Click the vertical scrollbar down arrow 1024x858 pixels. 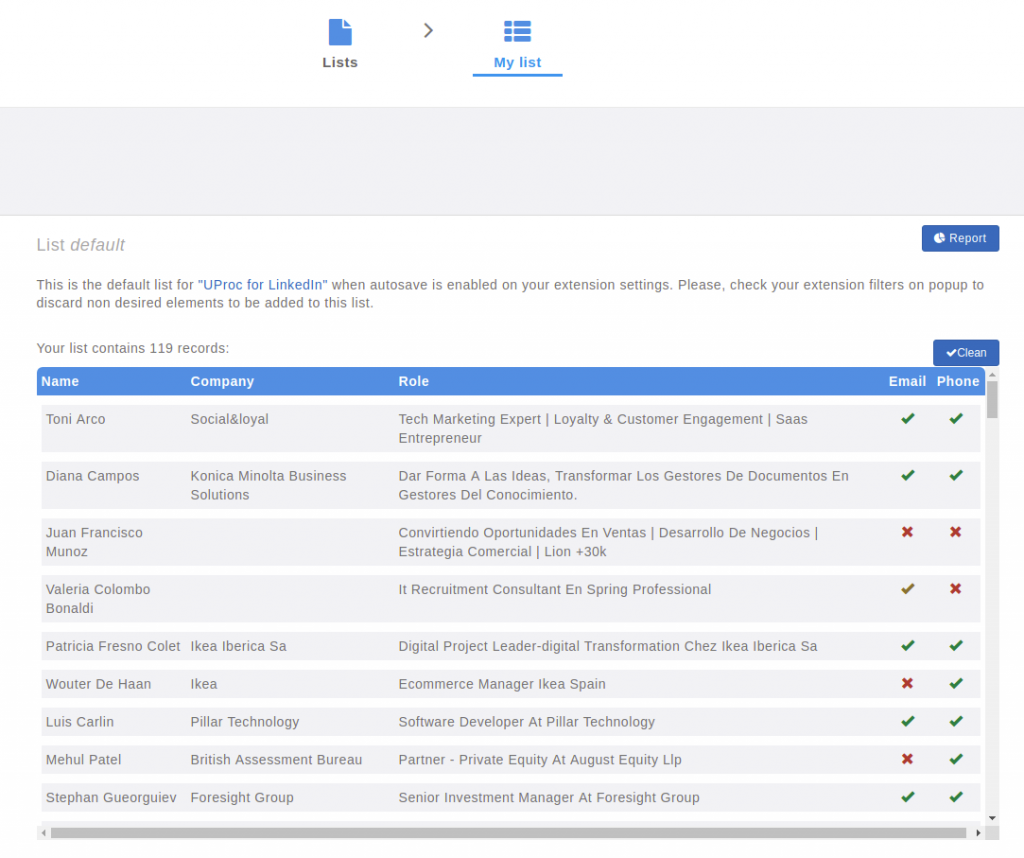[992, 818]
